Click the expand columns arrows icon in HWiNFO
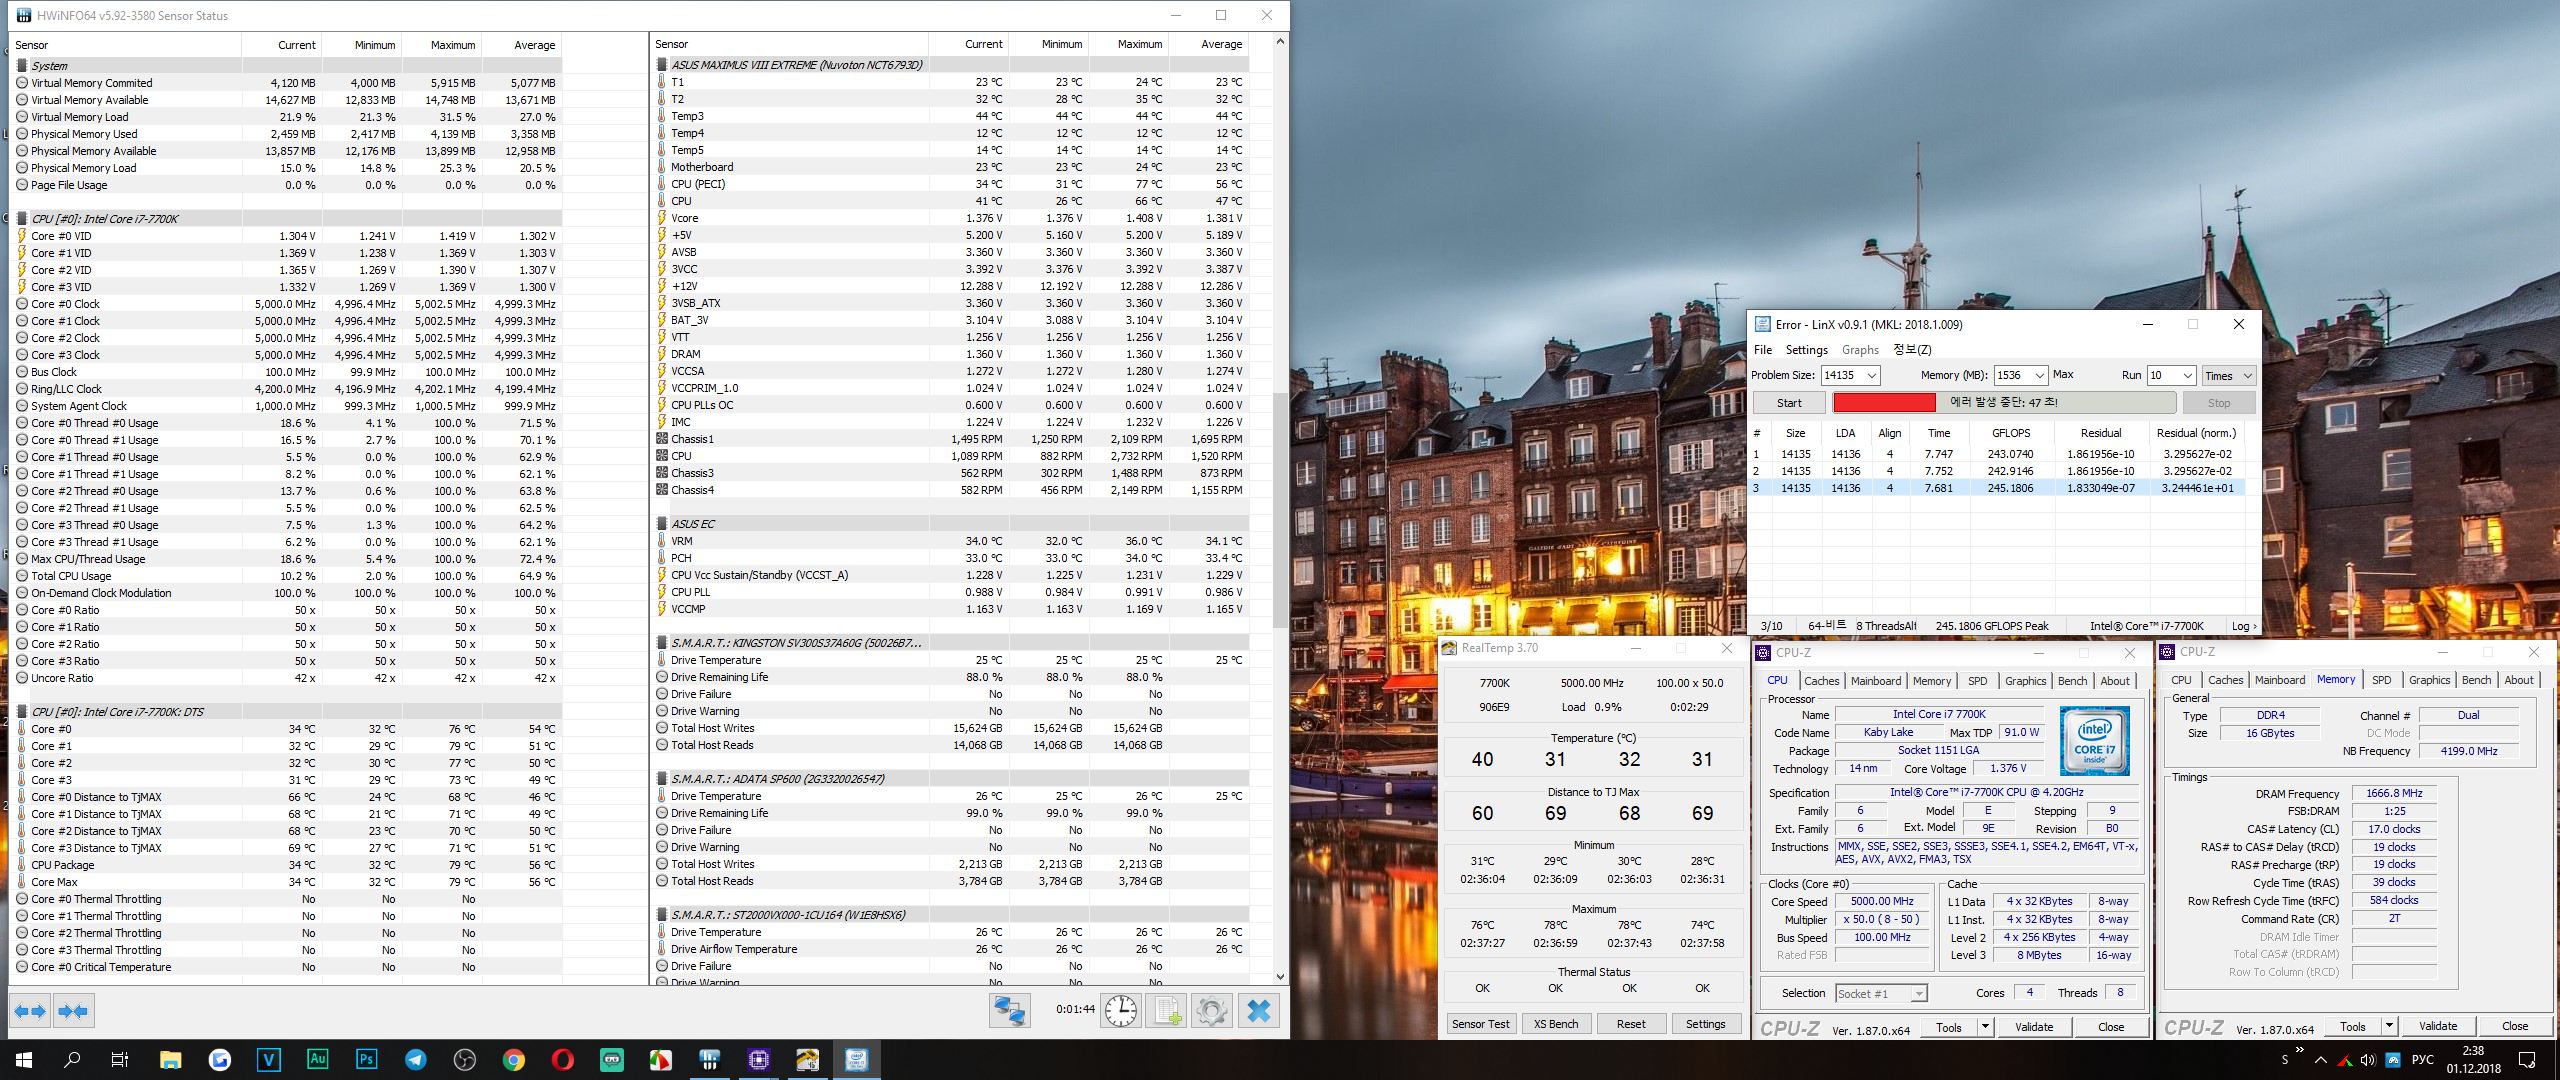 (30, 1011)
